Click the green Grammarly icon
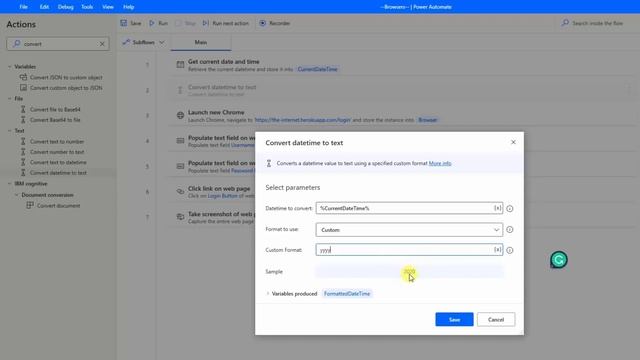The height and width of the screenshot is (360, 640). (559, 260)
